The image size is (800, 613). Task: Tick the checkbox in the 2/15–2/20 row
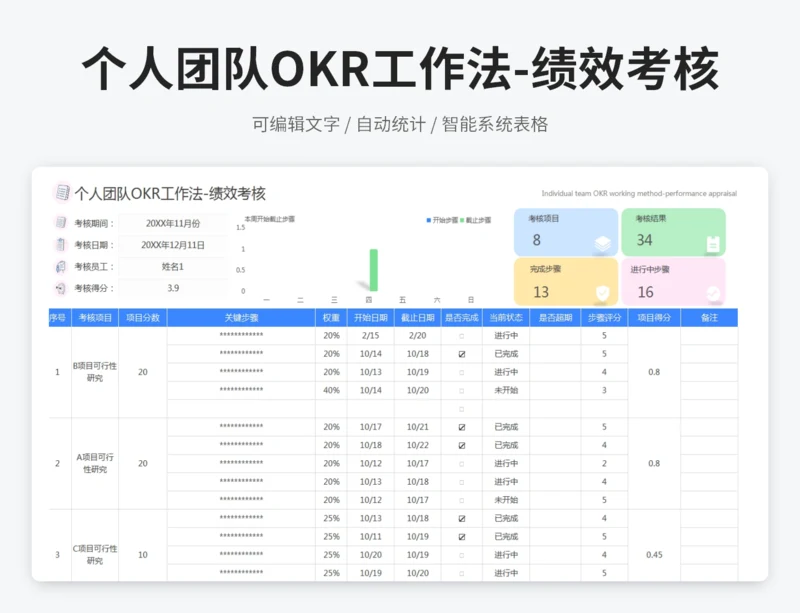[x=462, y=336]
